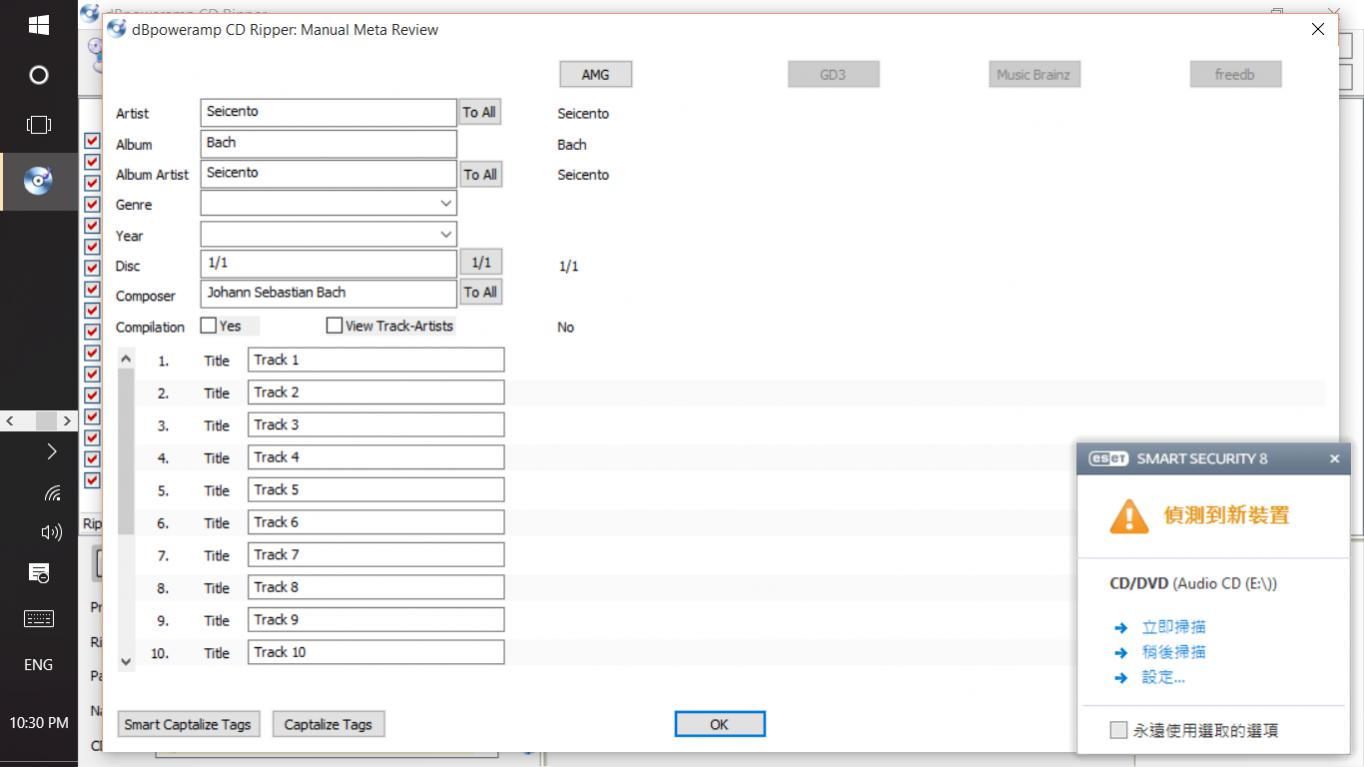Open Cortana search circle icon
Screen dimensions: 1364x767
pos(38,75)
